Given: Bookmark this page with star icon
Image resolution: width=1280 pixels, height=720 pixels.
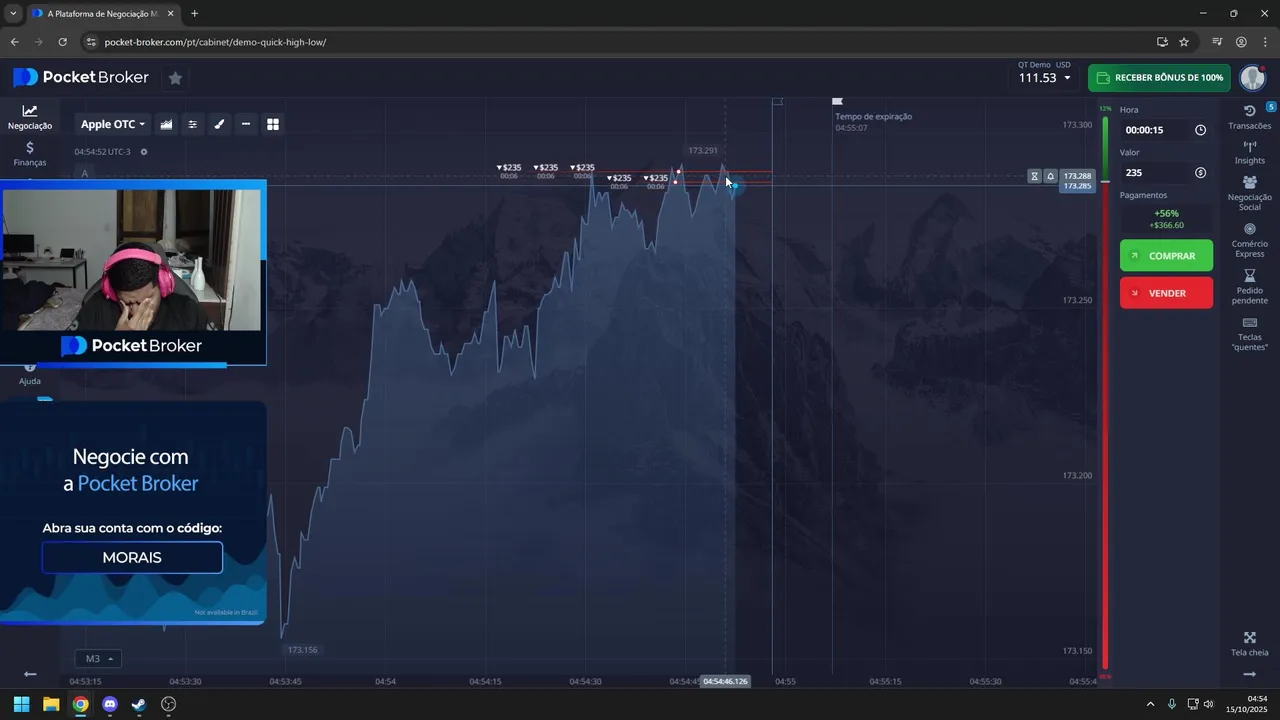Looking at the screenshot, I should (x=1184, y=42).
